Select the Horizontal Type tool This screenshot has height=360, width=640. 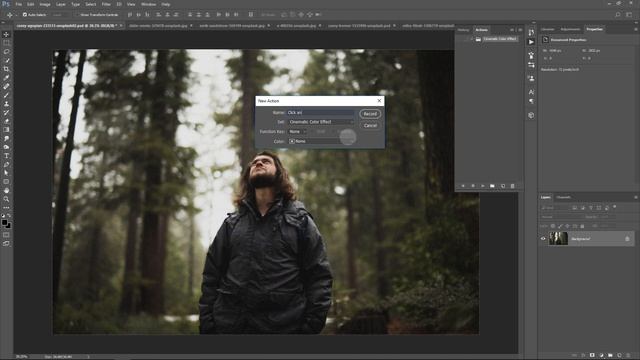pyautogui.click(x=6, y=156)
